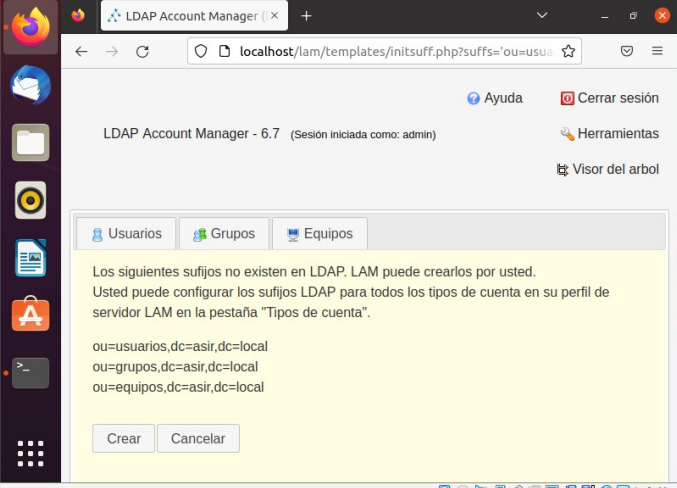The image size is (677, 488).
Task: Close the LDAP Account Manager tab
Action: (275, 16)
